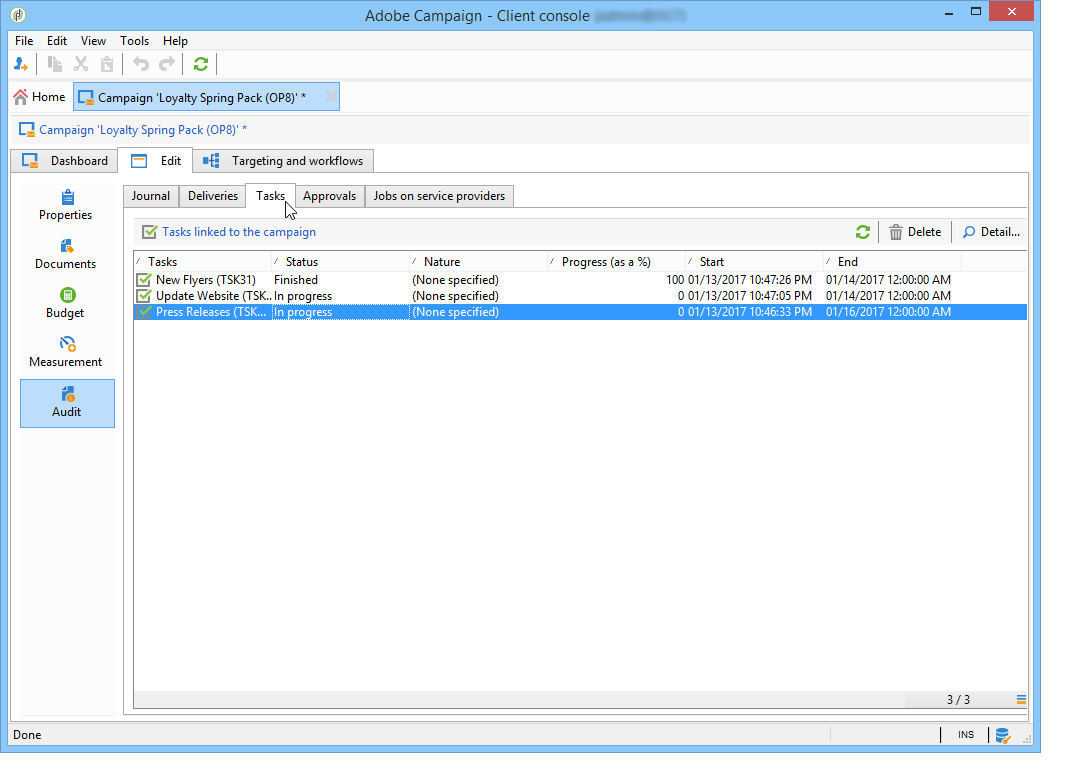Sort by the Nature column header

click(x=479, y=261)
